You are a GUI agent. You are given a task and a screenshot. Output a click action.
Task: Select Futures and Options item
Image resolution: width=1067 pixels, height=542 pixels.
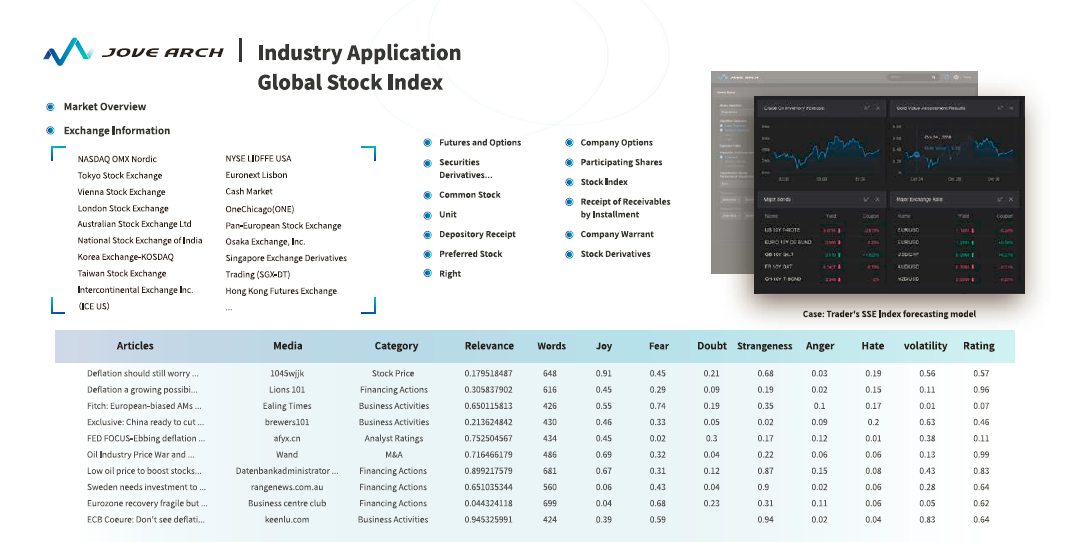point(480,142)
